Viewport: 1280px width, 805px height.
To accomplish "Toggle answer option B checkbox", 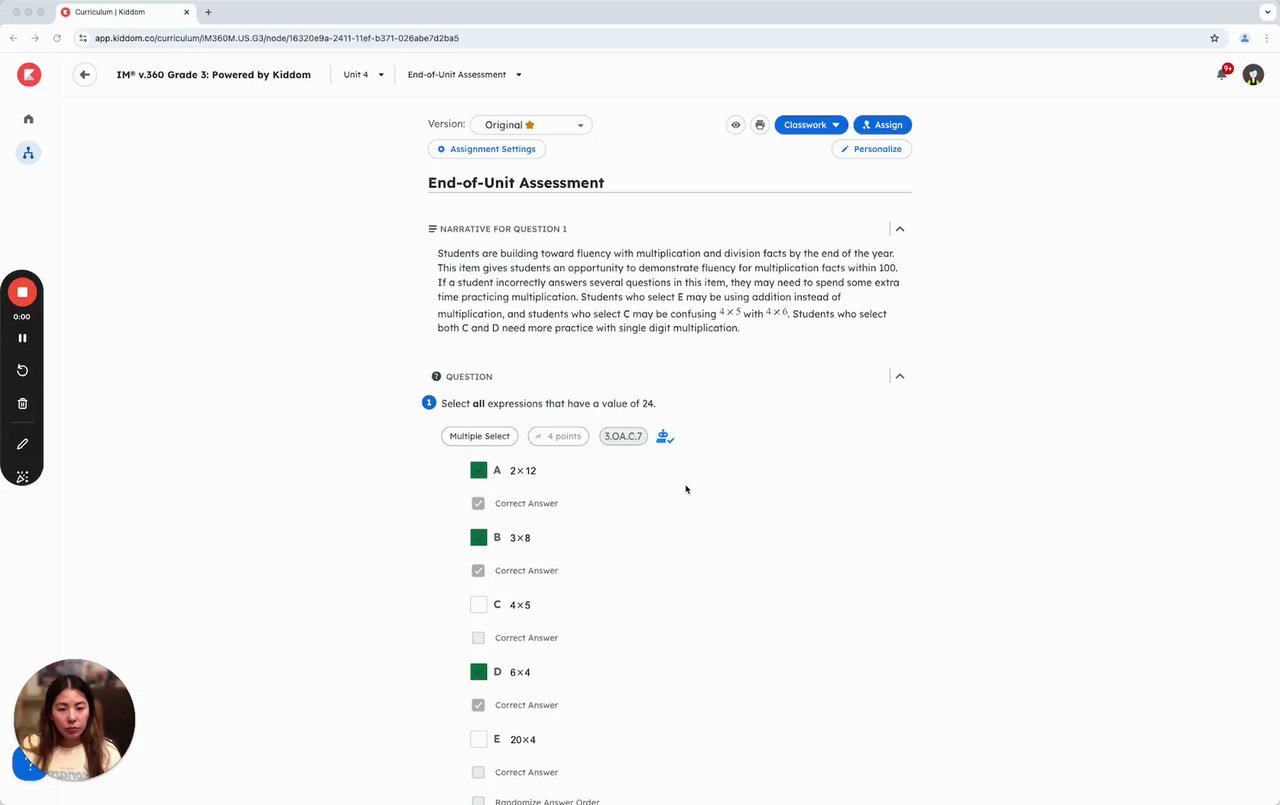I will pos(479,537).
